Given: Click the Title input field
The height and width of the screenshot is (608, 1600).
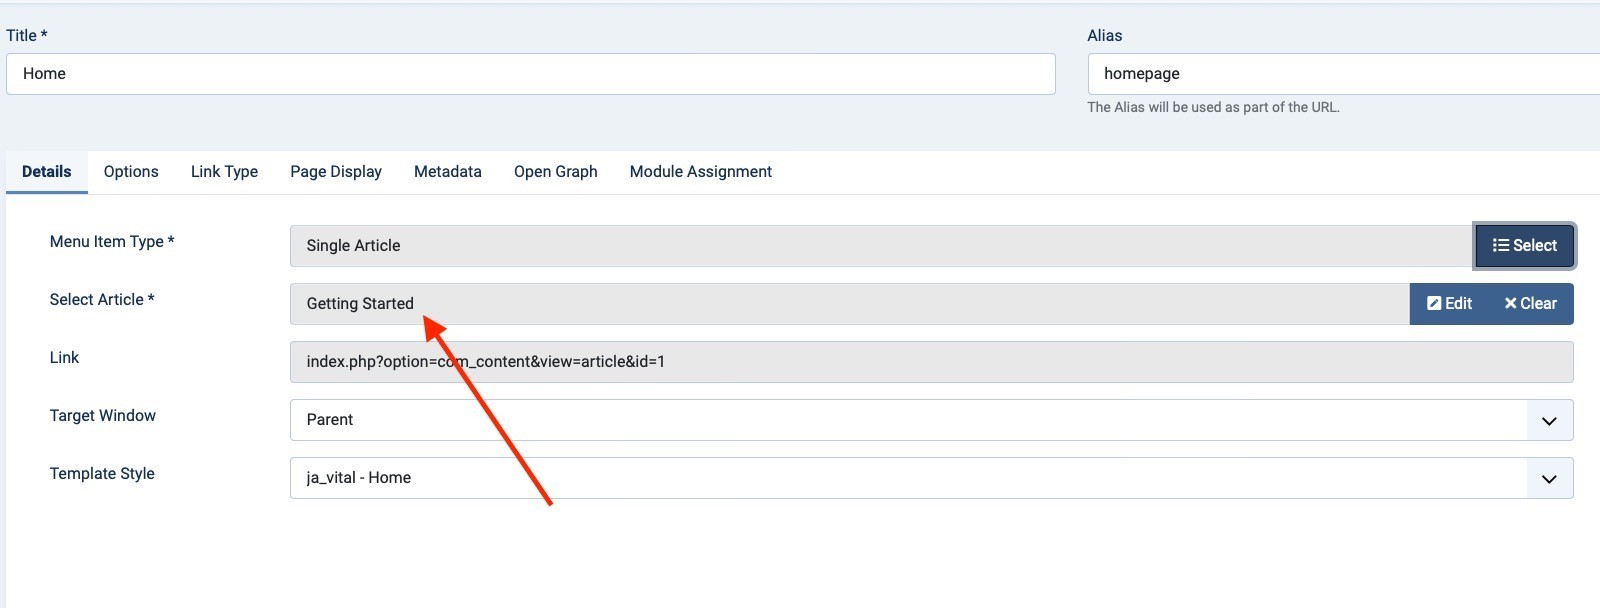Looking at the screenshot, I should [x=531, y=74].
